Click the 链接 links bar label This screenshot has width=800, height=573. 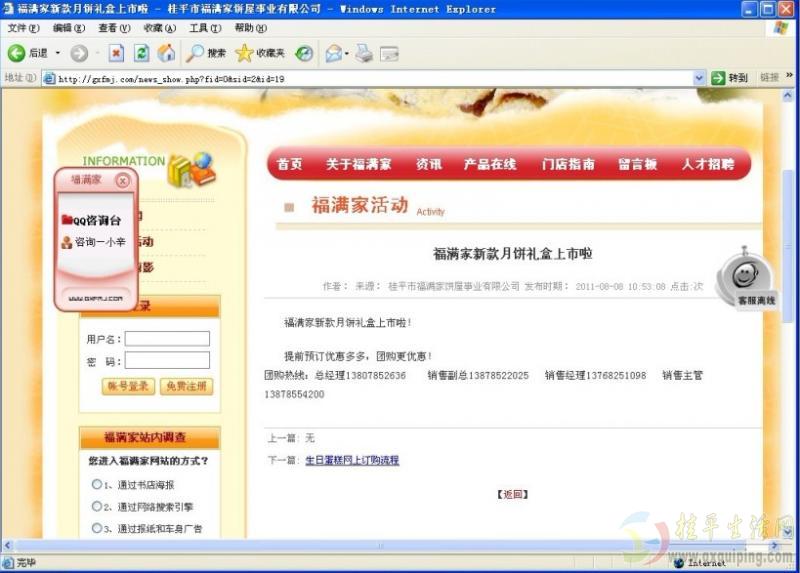pos(769,78)
